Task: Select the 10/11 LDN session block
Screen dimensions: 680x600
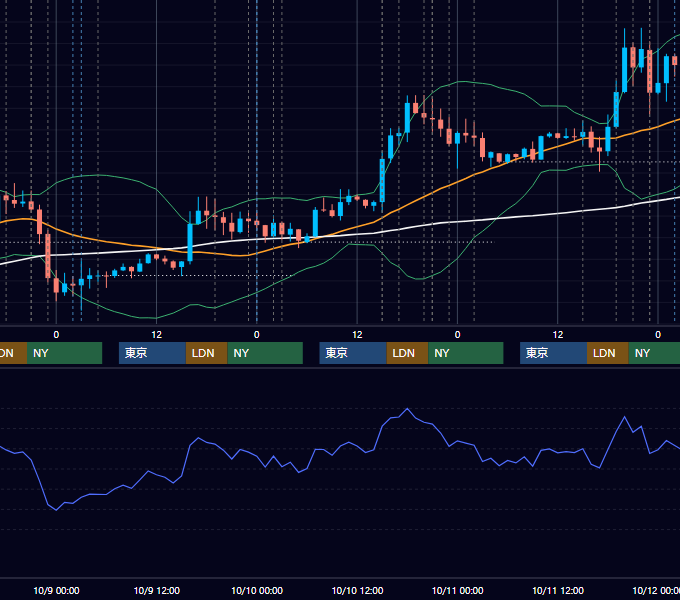Action: click(x=608, y=353)
